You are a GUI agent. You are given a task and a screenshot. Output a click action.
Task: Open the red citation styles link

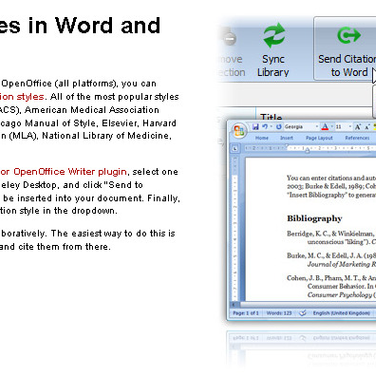point(22,97)
